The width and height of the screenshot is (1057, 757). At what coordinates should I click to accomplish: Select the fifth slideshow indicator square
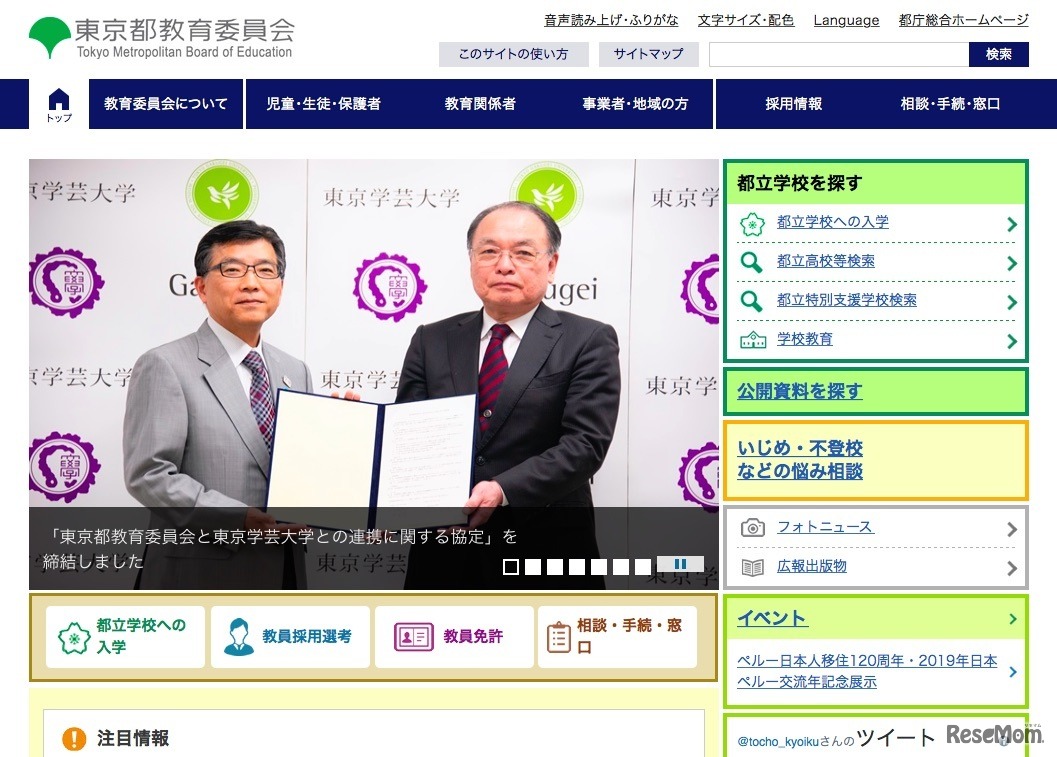click(x=599, y=567)
